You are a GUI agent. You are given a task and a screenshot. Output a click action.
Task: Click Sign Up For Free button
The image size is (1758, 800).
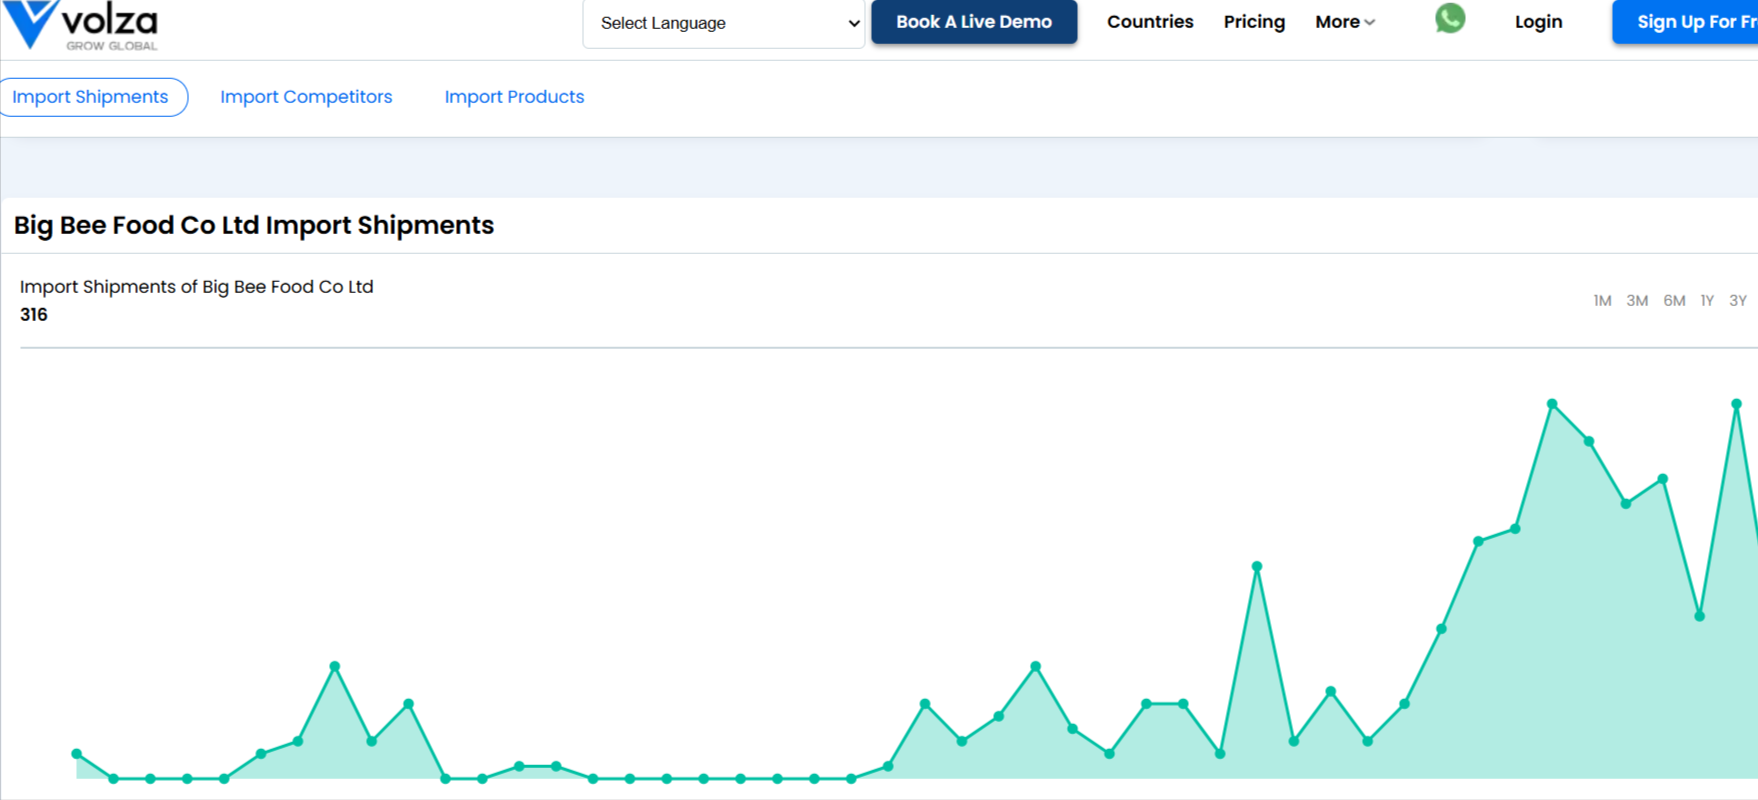tap(1685, 22)
